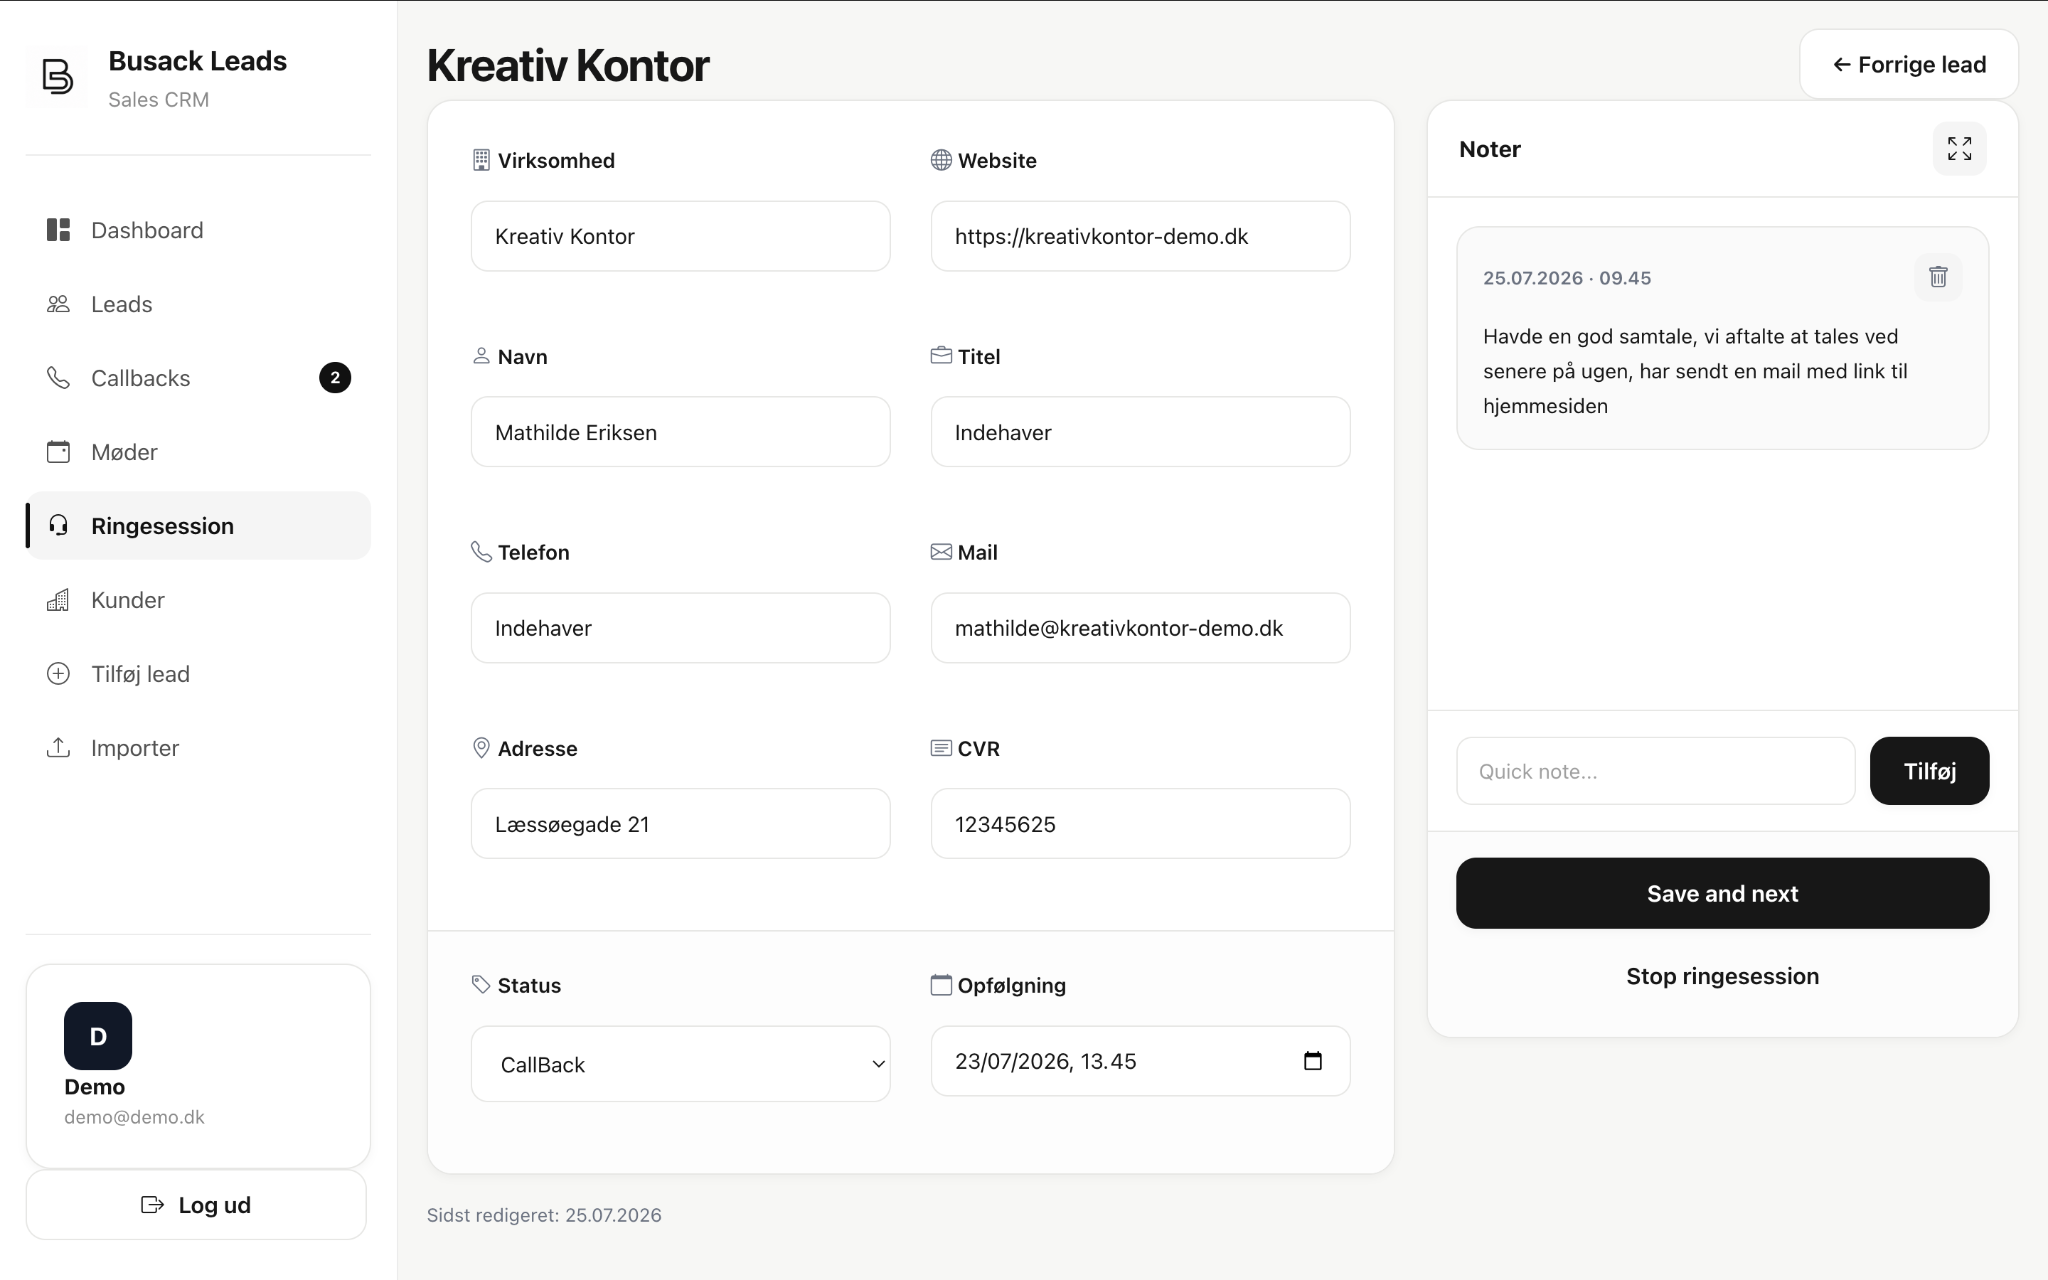Click the Titel briefcase icon

941,355
